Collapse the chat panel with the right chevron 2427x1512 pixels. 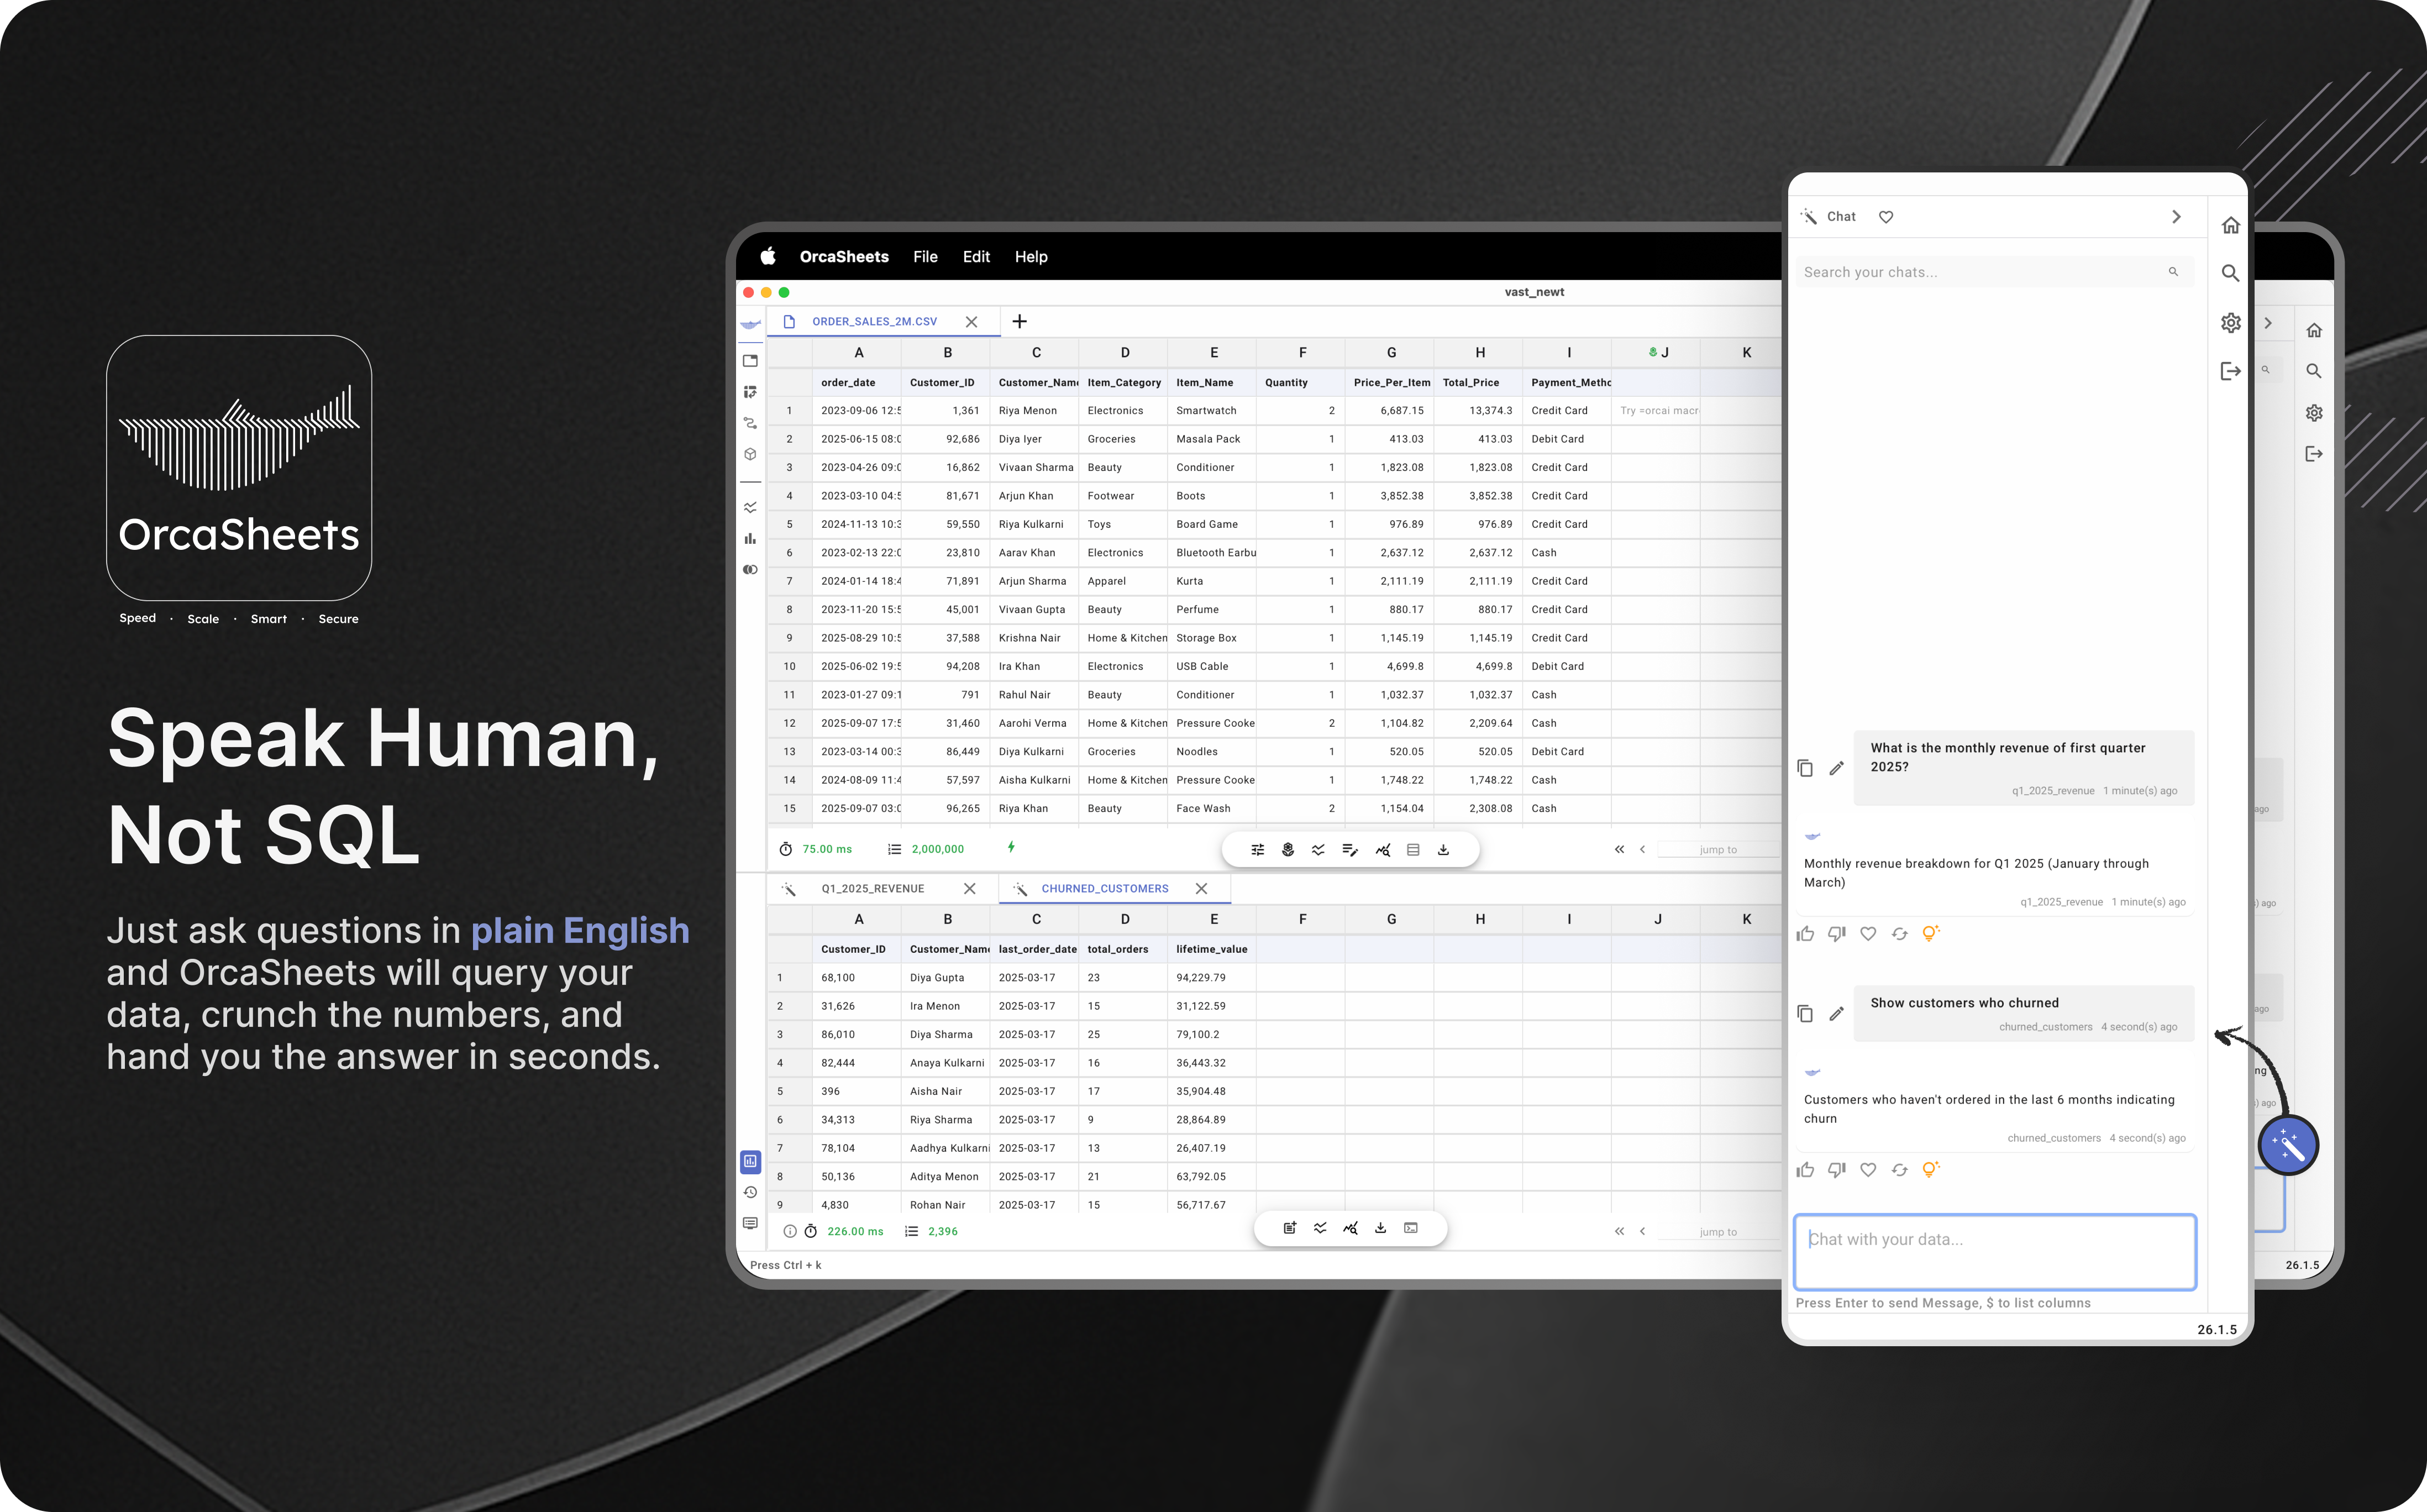pyautogui.click(x=2176, y=216)
